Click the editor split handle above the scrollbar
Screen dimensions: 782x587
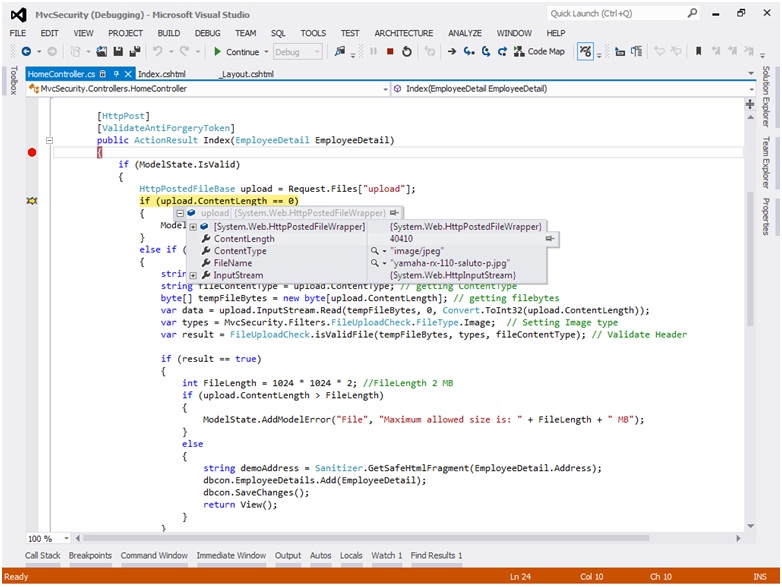click(x=750, y=104)
